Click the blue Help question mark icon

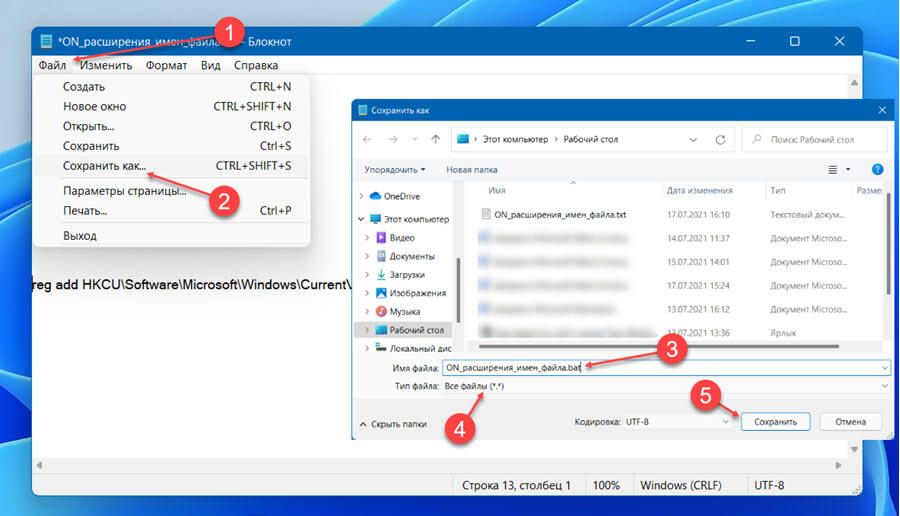point(877,169)
